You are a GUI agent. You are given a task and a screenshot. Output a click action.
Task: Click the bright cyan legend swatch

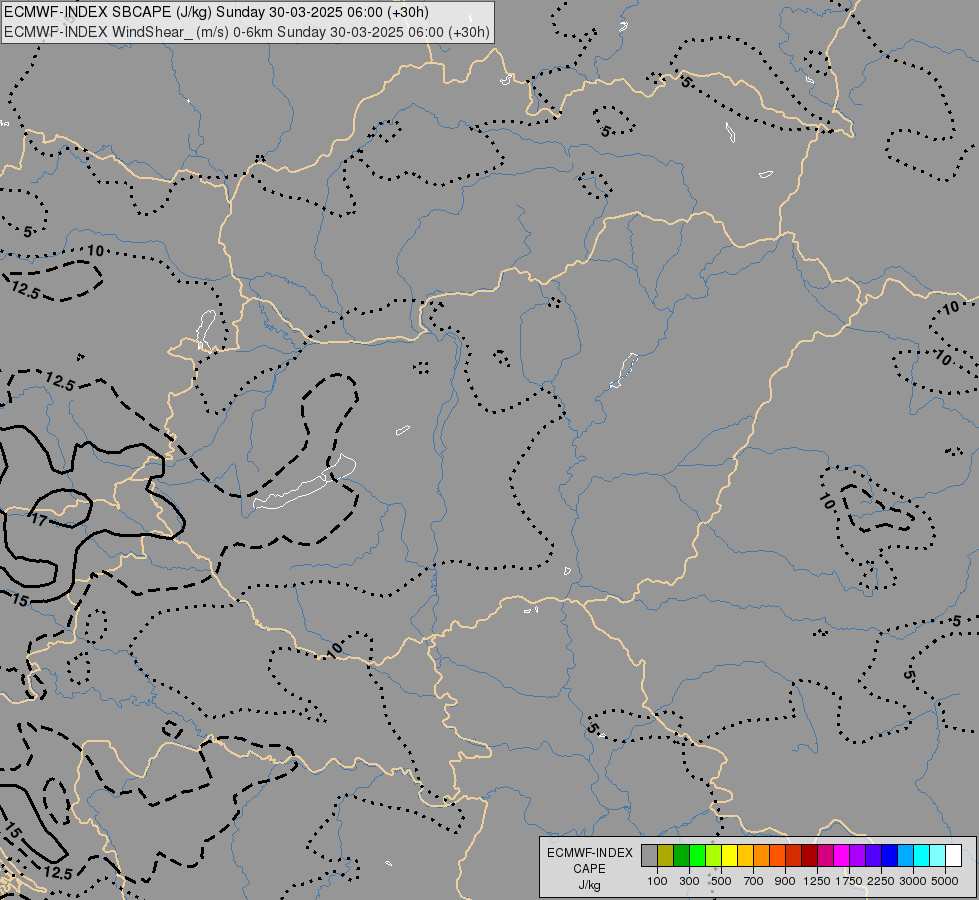[922, 855]
